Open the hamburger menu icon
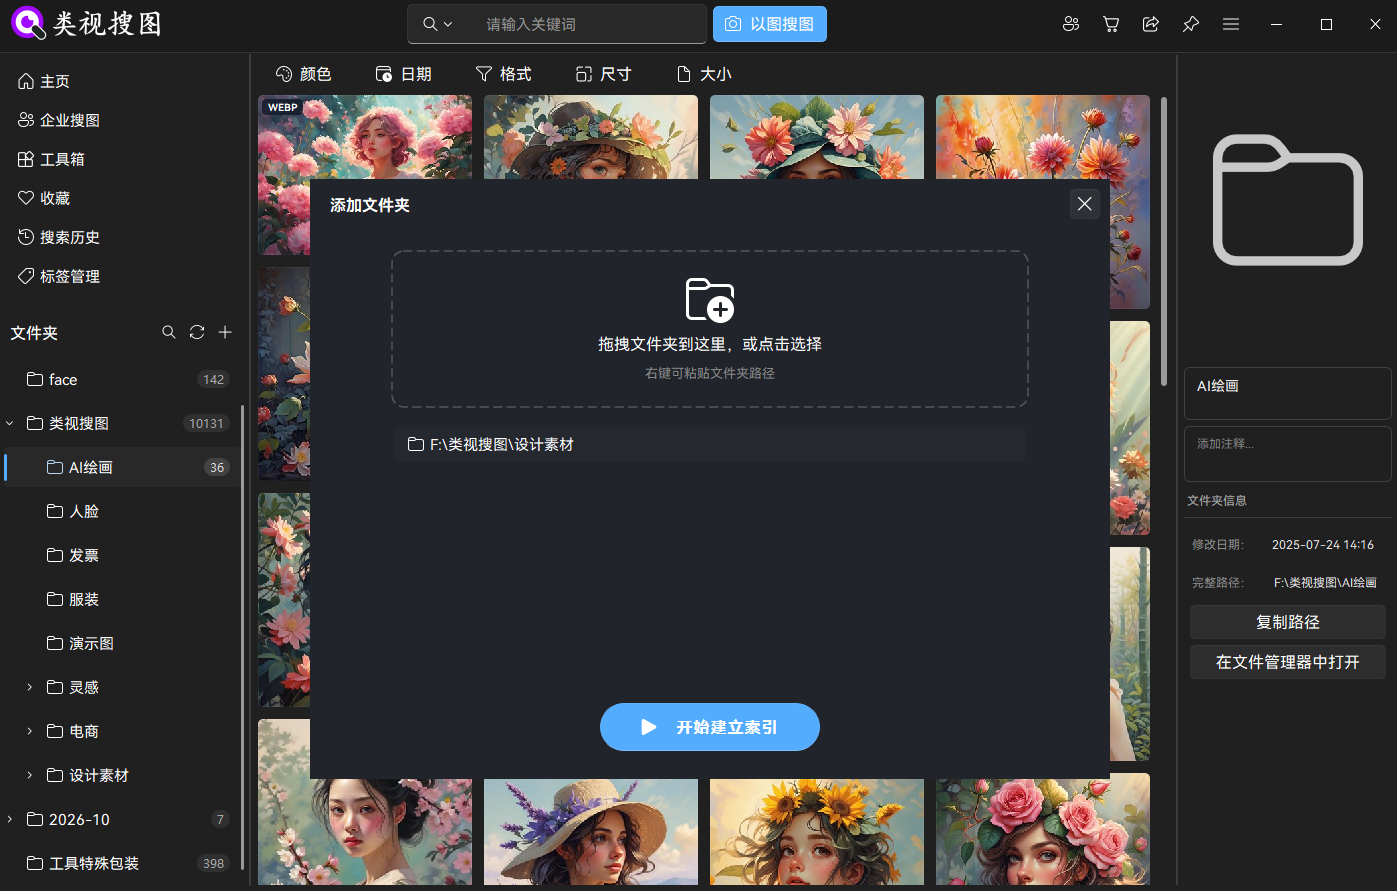This screenshot has height=891, width=1397. click(x=1231, y=24)
